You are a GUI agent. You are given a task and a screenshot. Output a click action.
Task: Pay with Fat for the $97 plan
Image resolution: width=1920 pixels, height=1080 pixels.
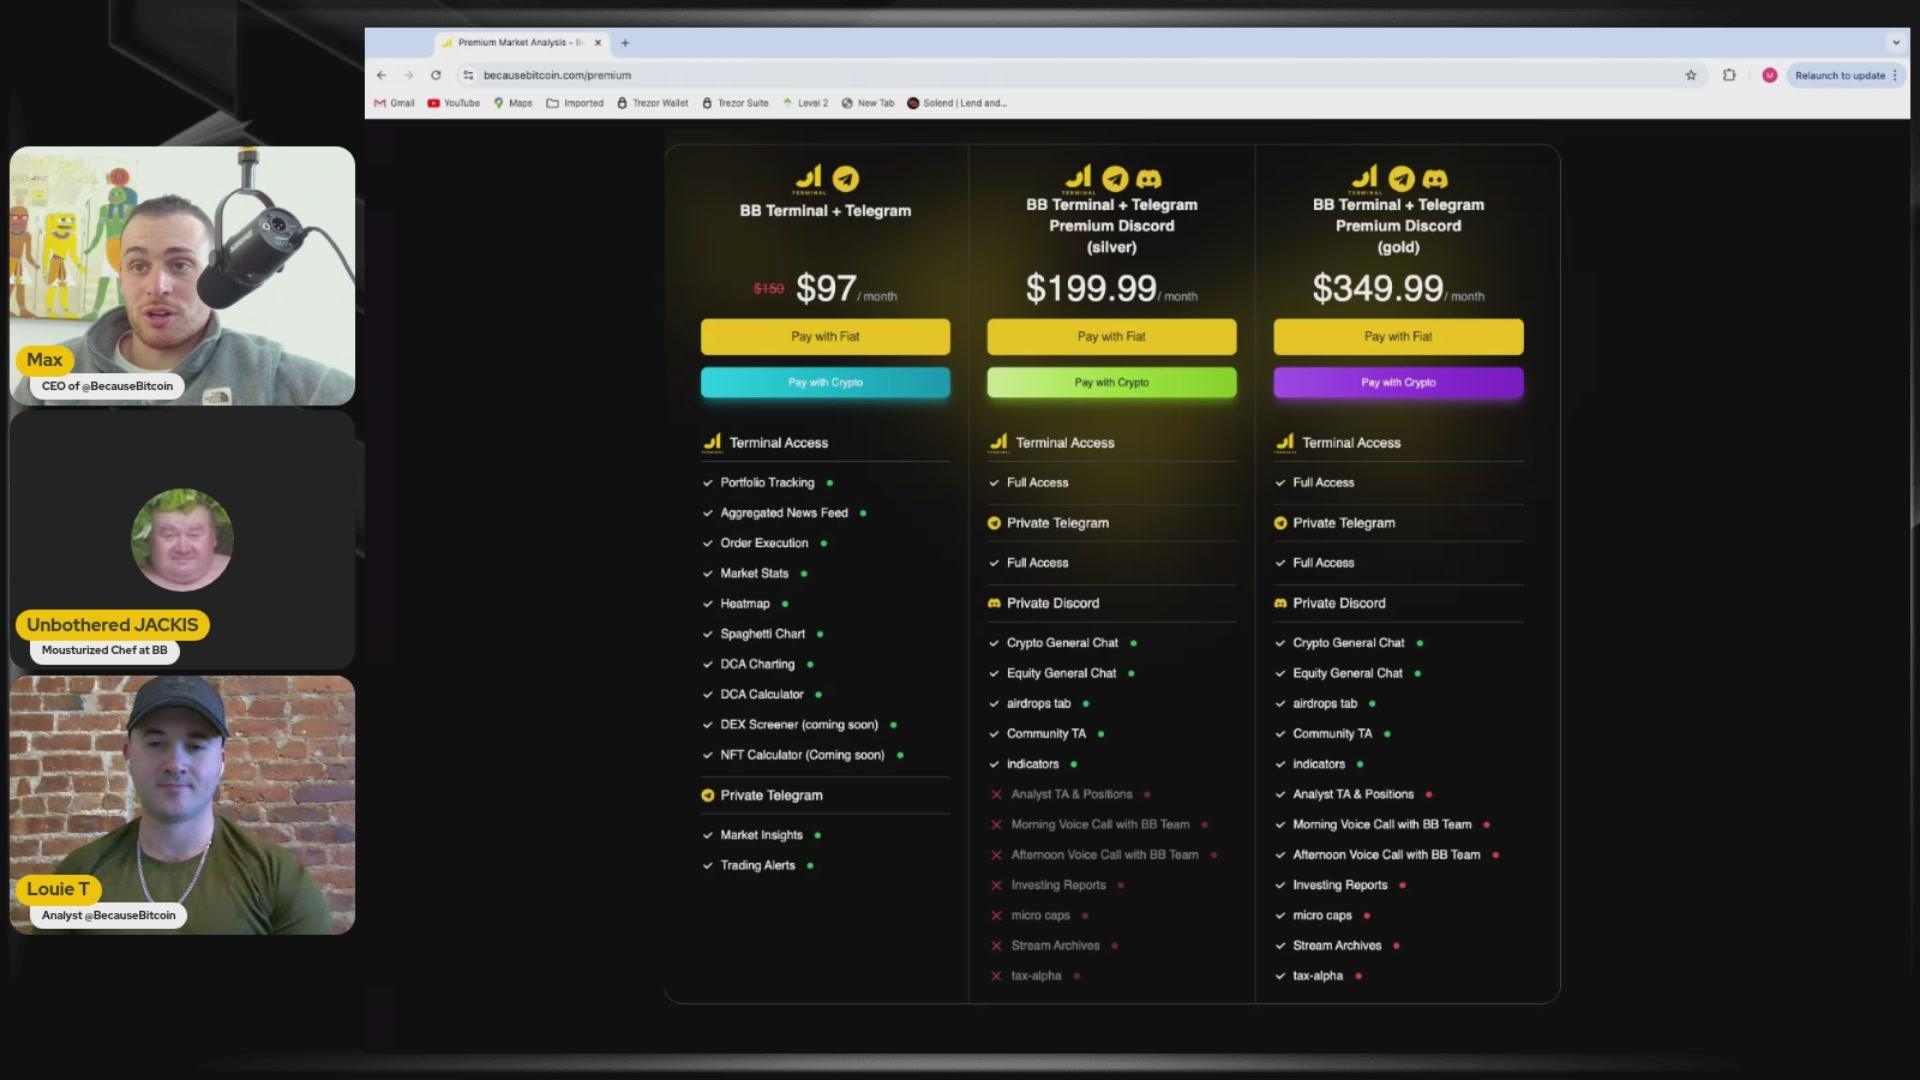tap(825, 337)
